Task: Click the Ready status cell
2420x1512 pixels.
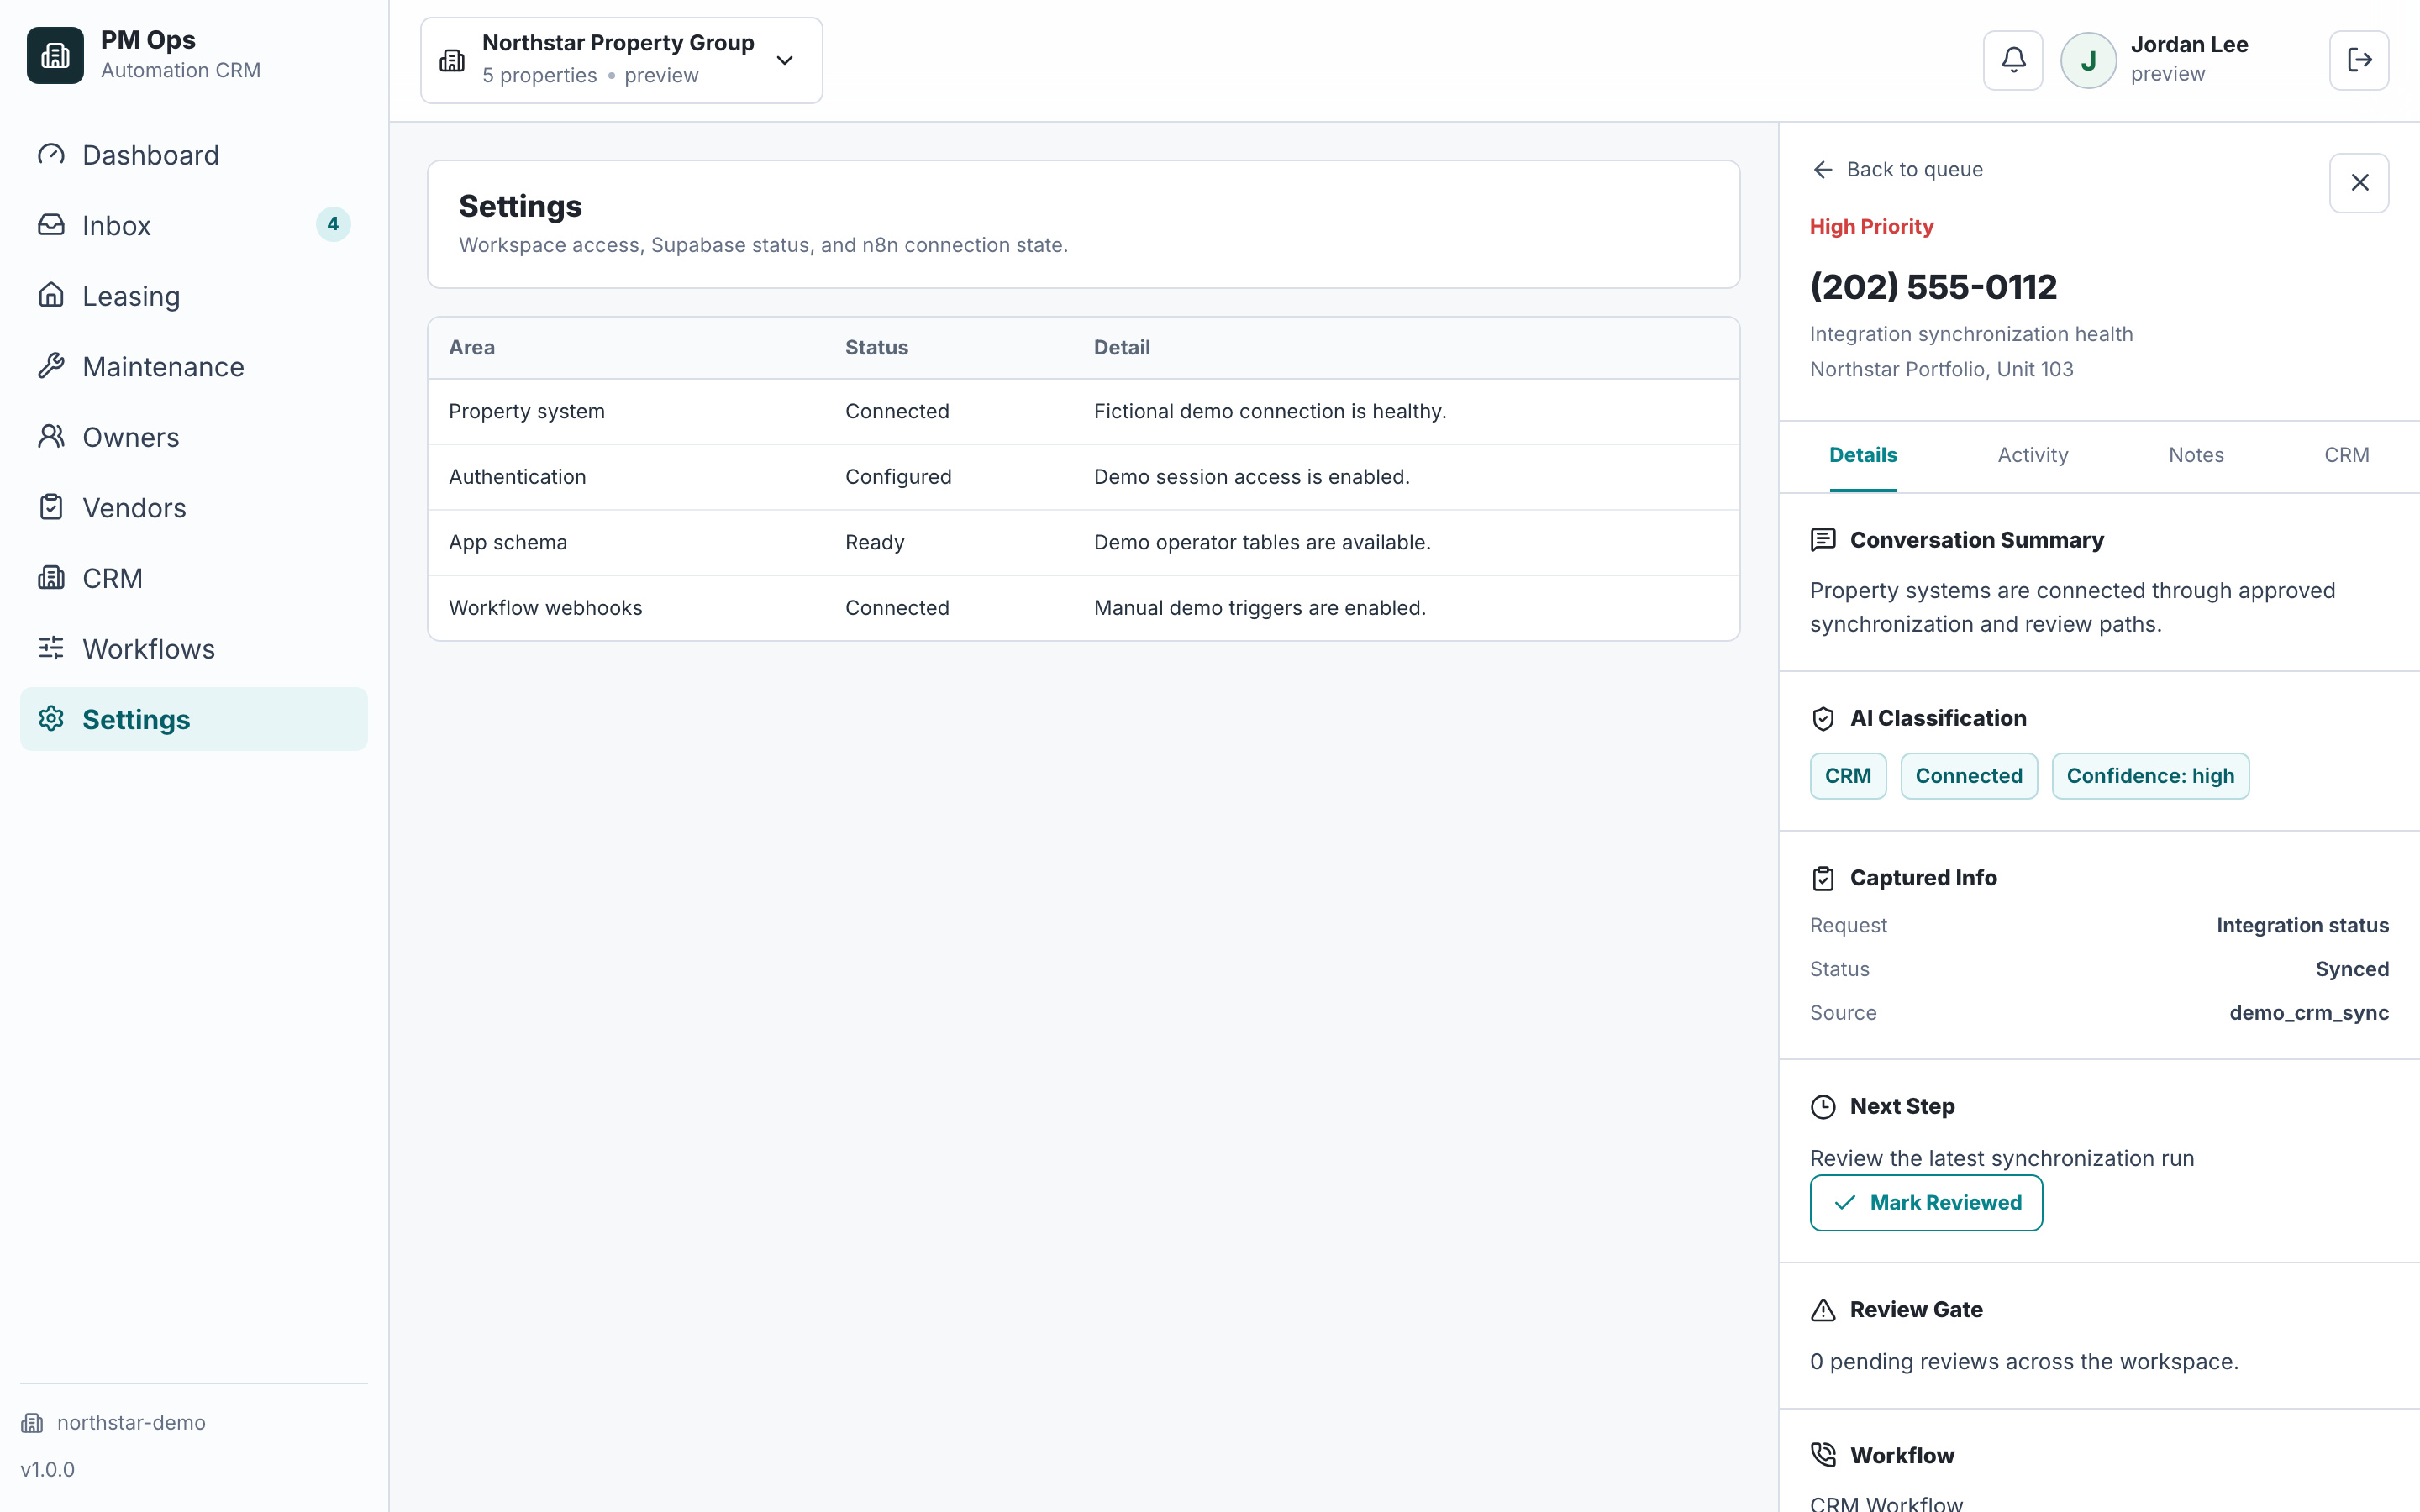Action: point(874,543)
